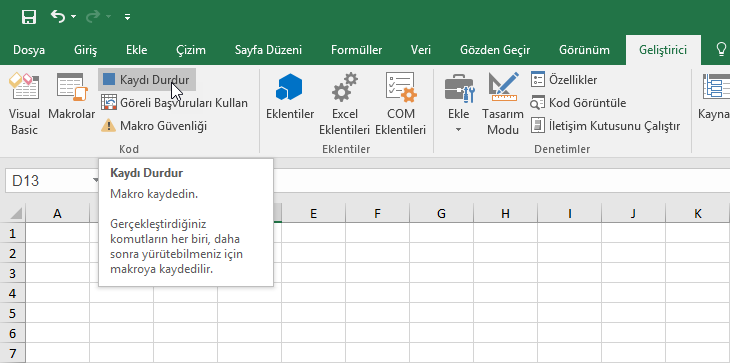Select column J header

click(633, 214)
